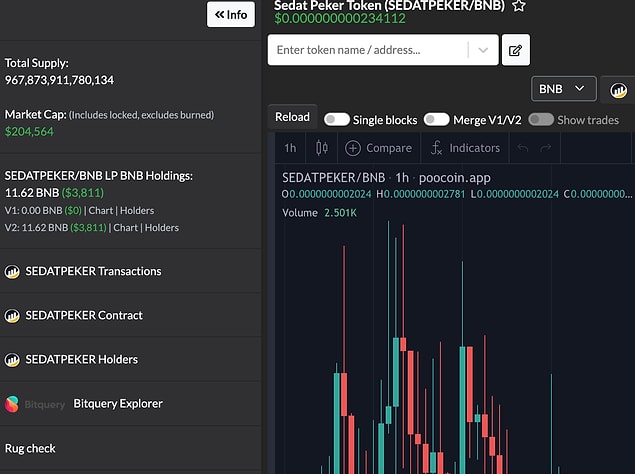
Task: Open the V2 Holders link
Action: (162, 228)
